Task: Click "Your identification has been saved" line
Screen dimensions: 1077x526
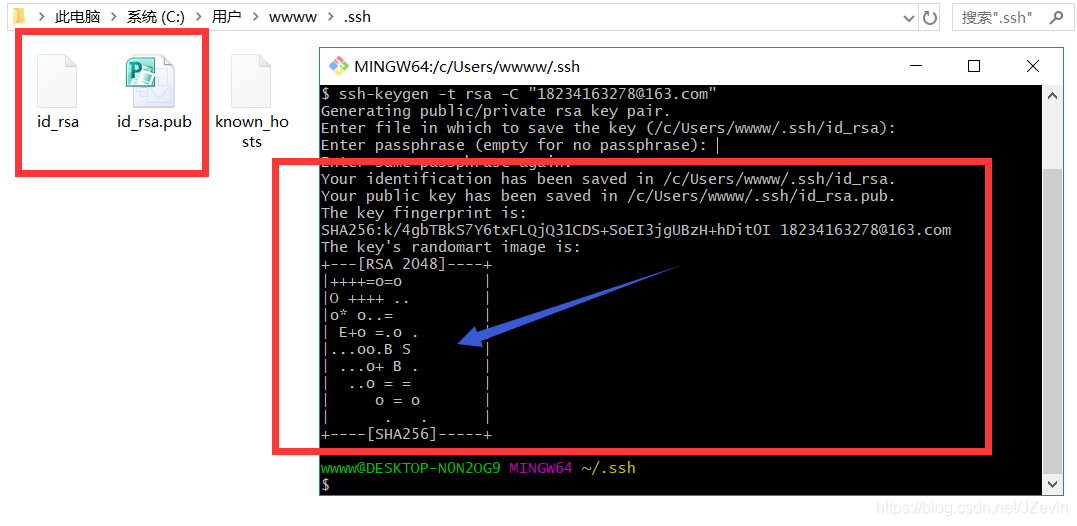Action: point(609,179)
